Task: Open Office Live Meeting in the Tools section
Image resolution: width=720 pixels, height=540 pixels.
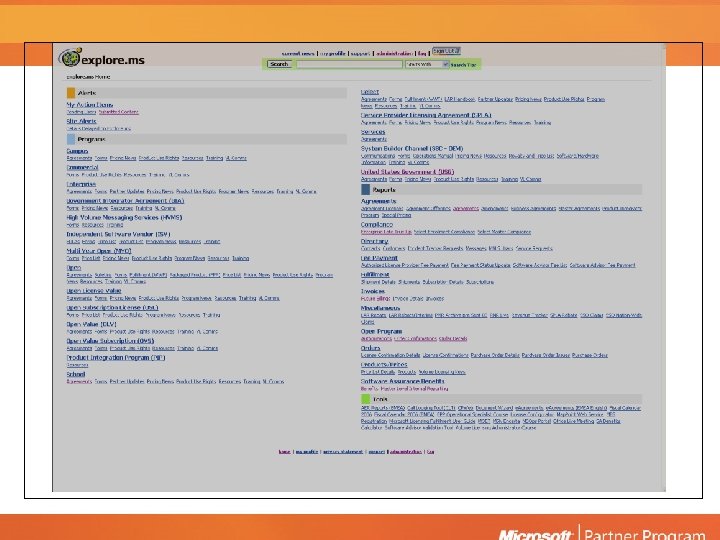Action: click(x=573, y=421)
